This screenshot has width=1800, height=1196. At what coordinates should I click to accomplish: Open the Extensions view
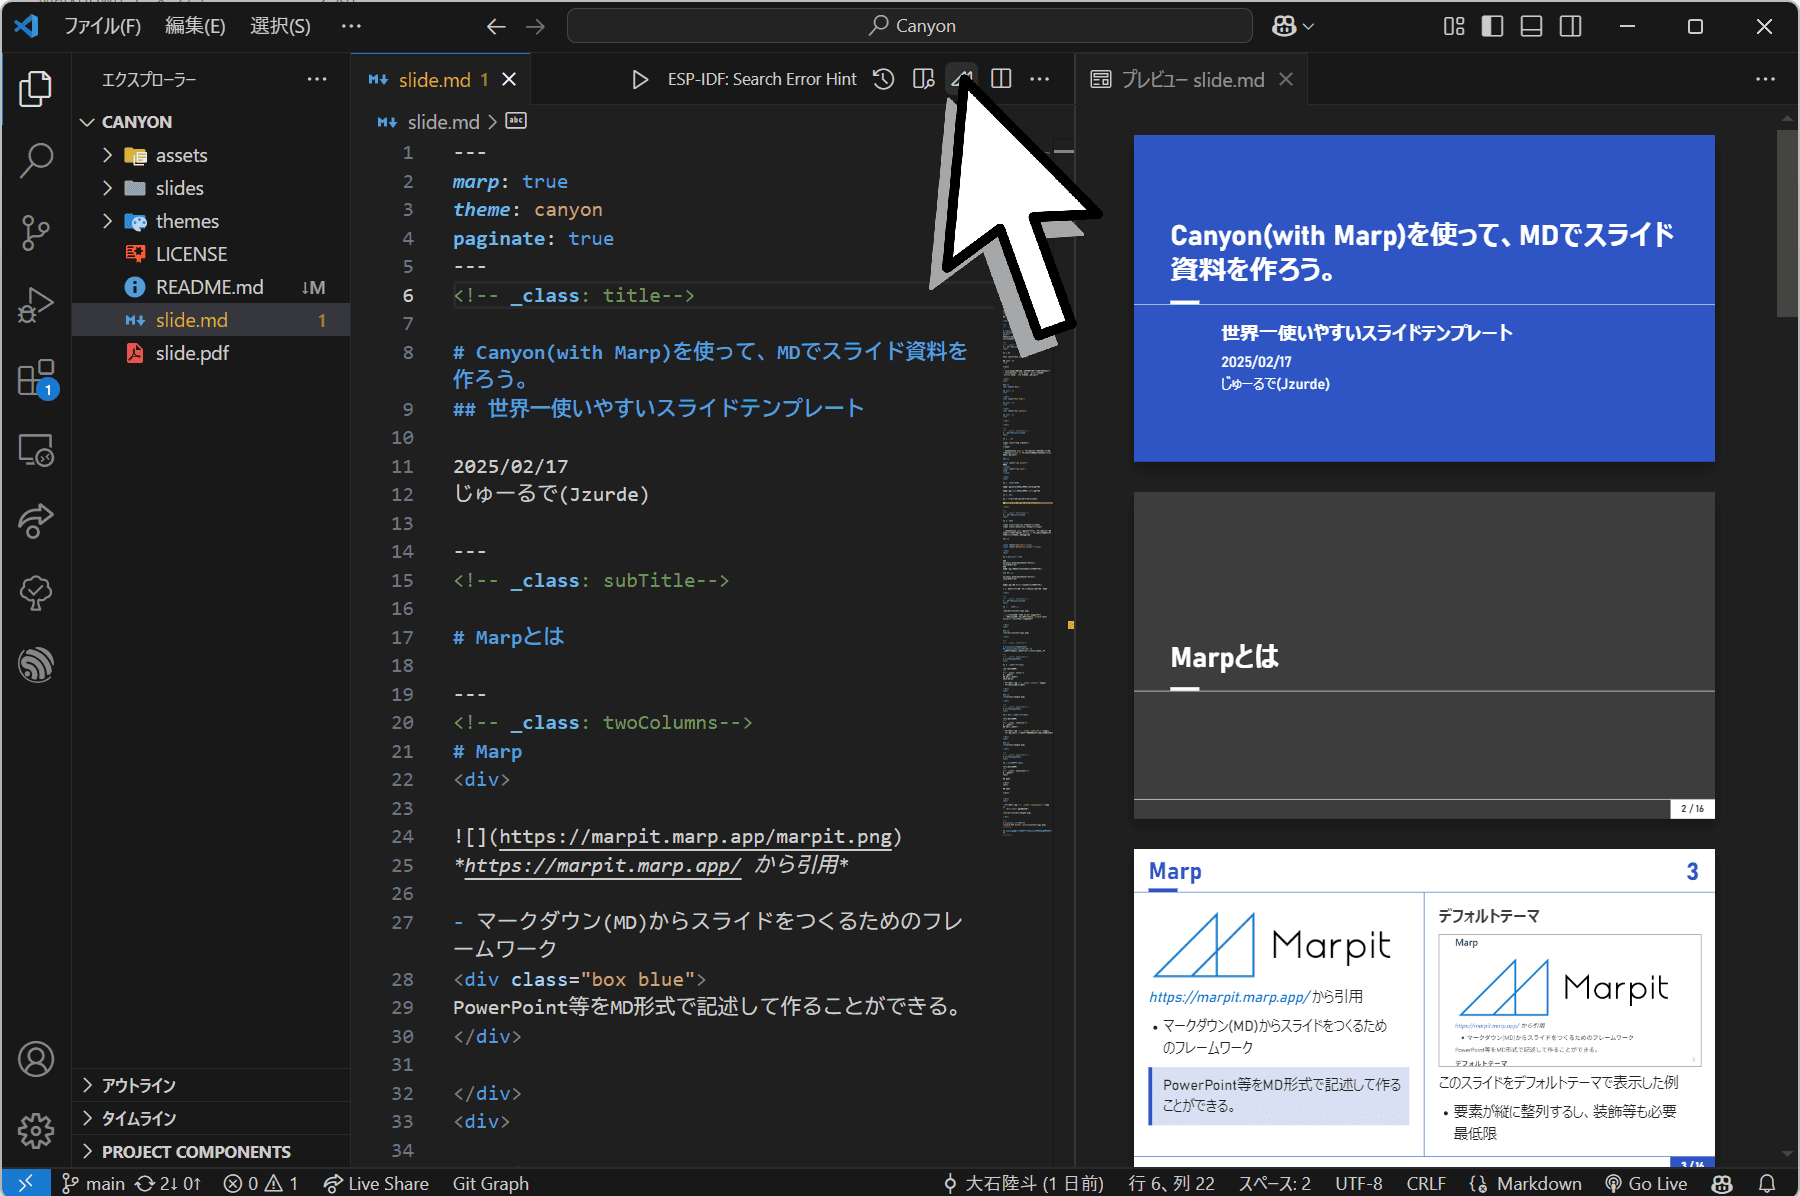click(x=36, y=379)
